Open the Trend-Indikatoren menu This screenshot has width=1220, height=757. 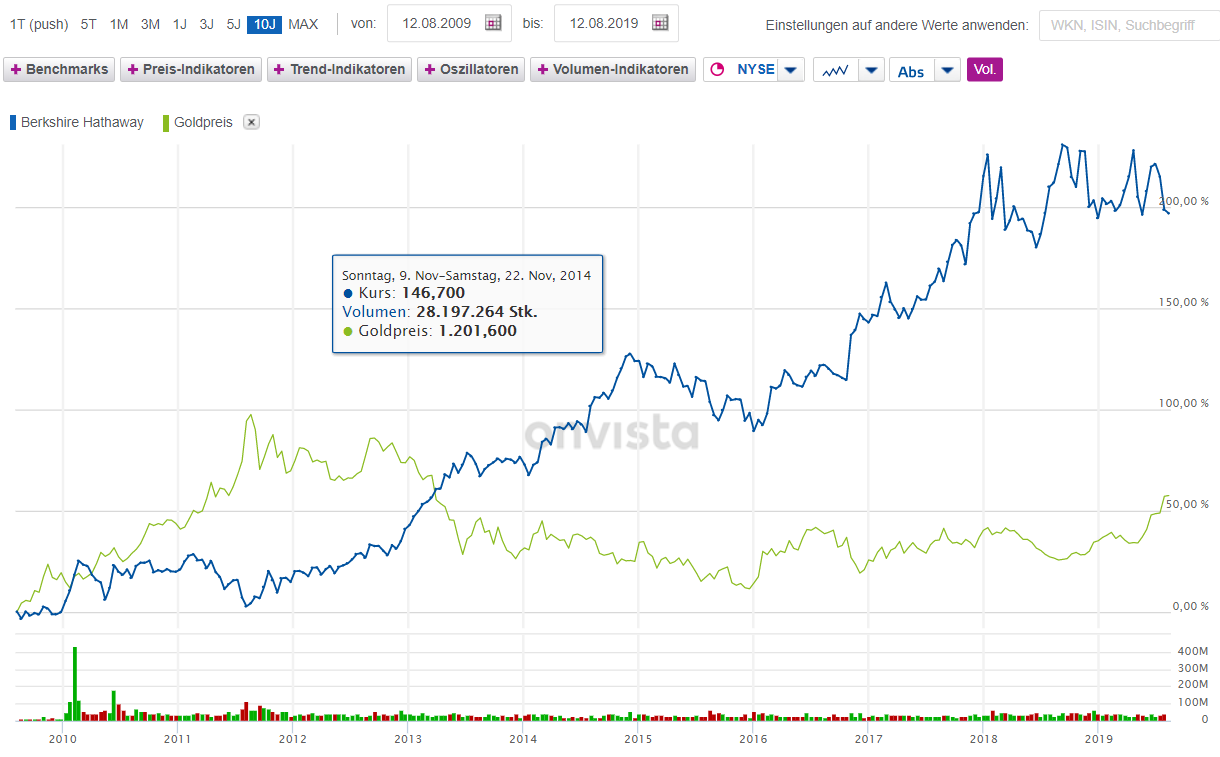pos(339,70)
